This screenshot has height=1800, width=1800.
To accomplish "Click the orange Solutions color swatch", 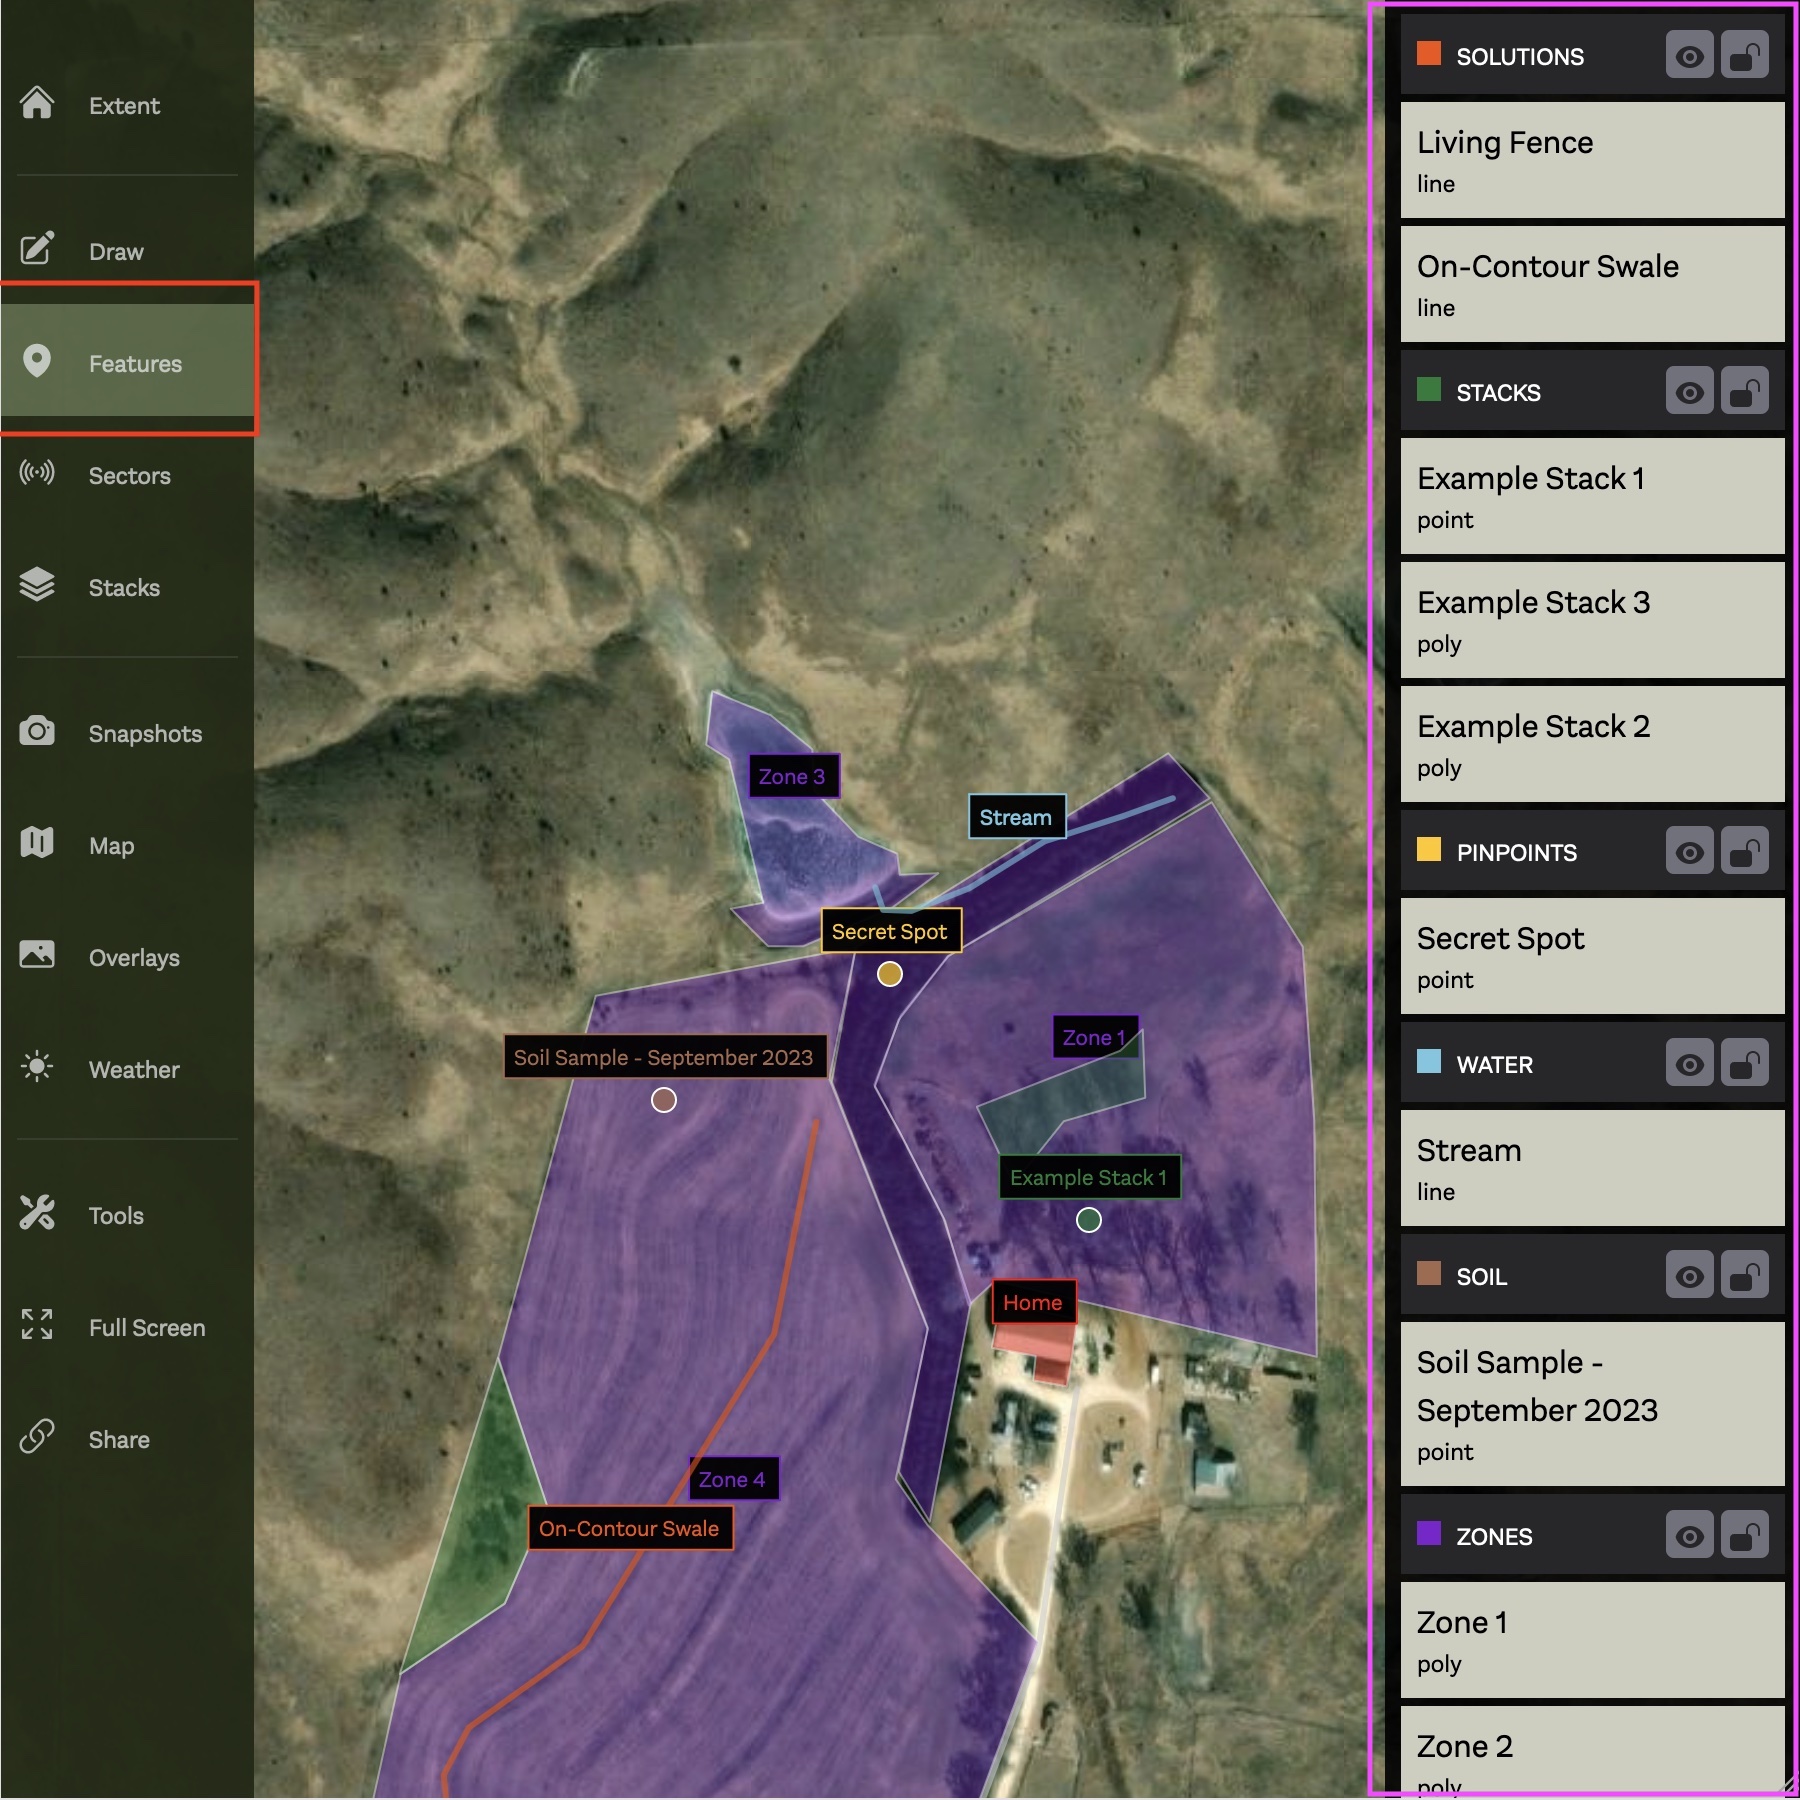I will pos(1429,54).
